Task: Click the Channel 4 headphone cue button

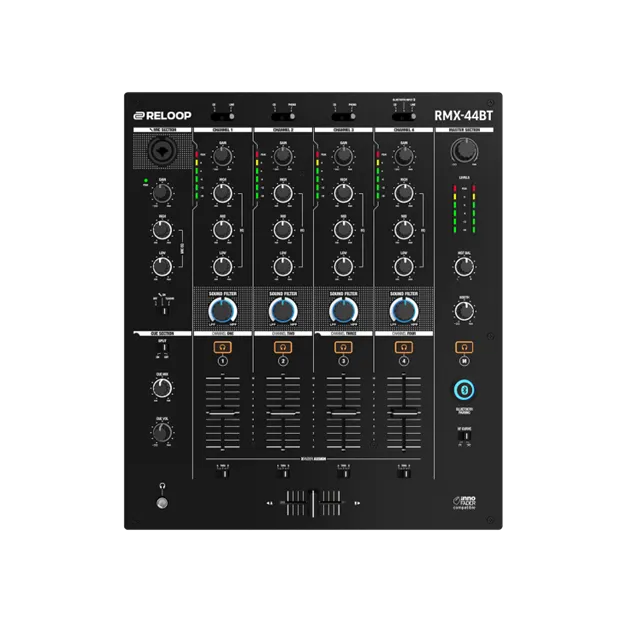Action: click(x=404, y=347)
